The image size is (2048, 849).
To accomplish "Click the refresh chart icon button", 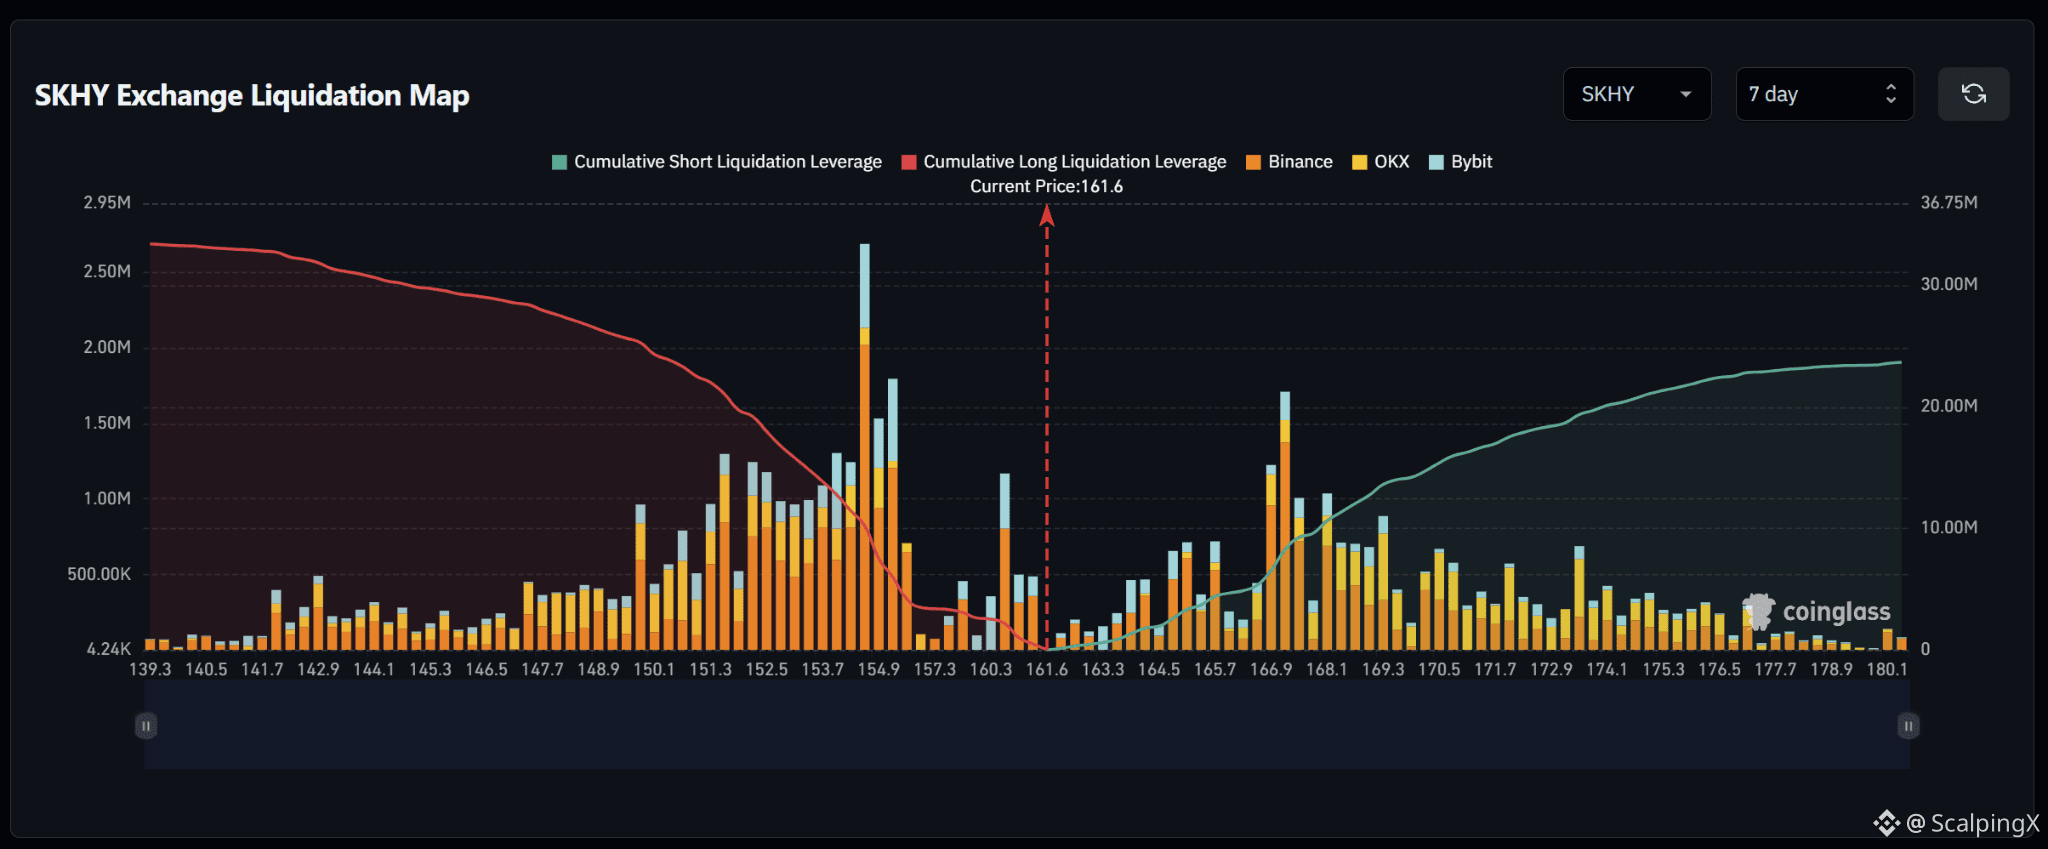I will [x=1973, y=94].
